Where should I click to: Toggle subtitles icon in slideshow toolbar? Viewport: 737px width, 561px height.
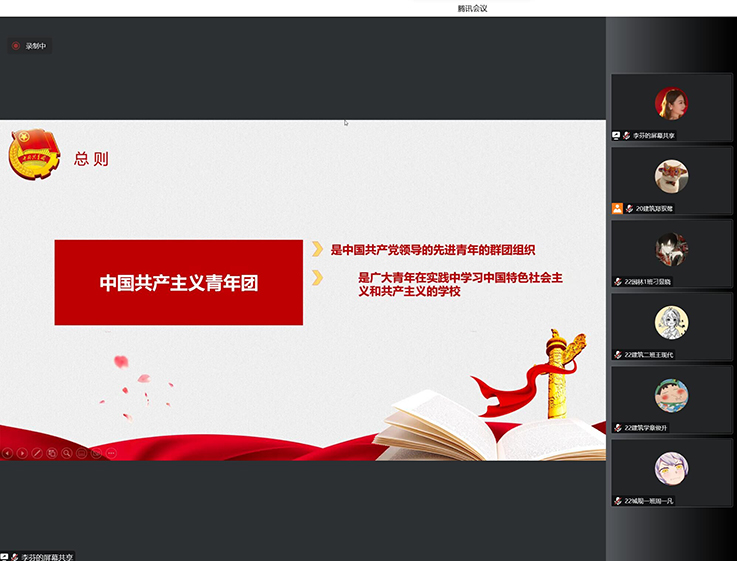[81, 453]
